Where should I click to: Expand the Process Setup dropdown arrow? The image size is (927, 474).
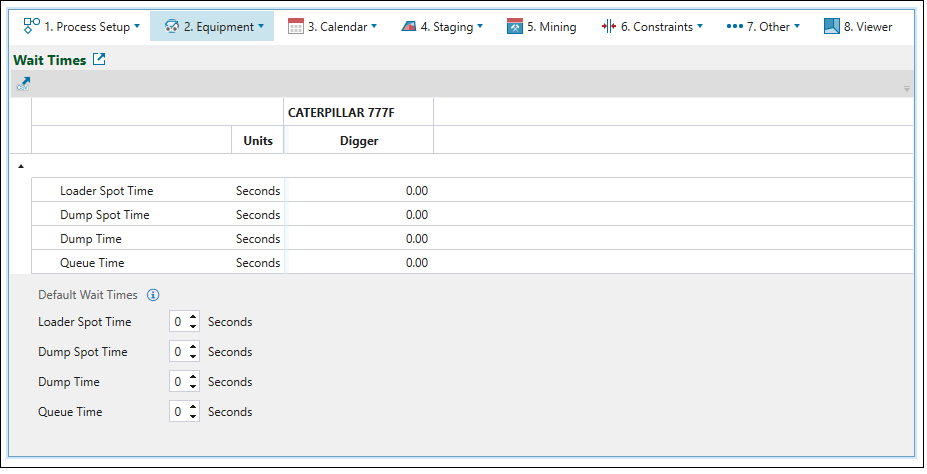[x=137, y=27]
